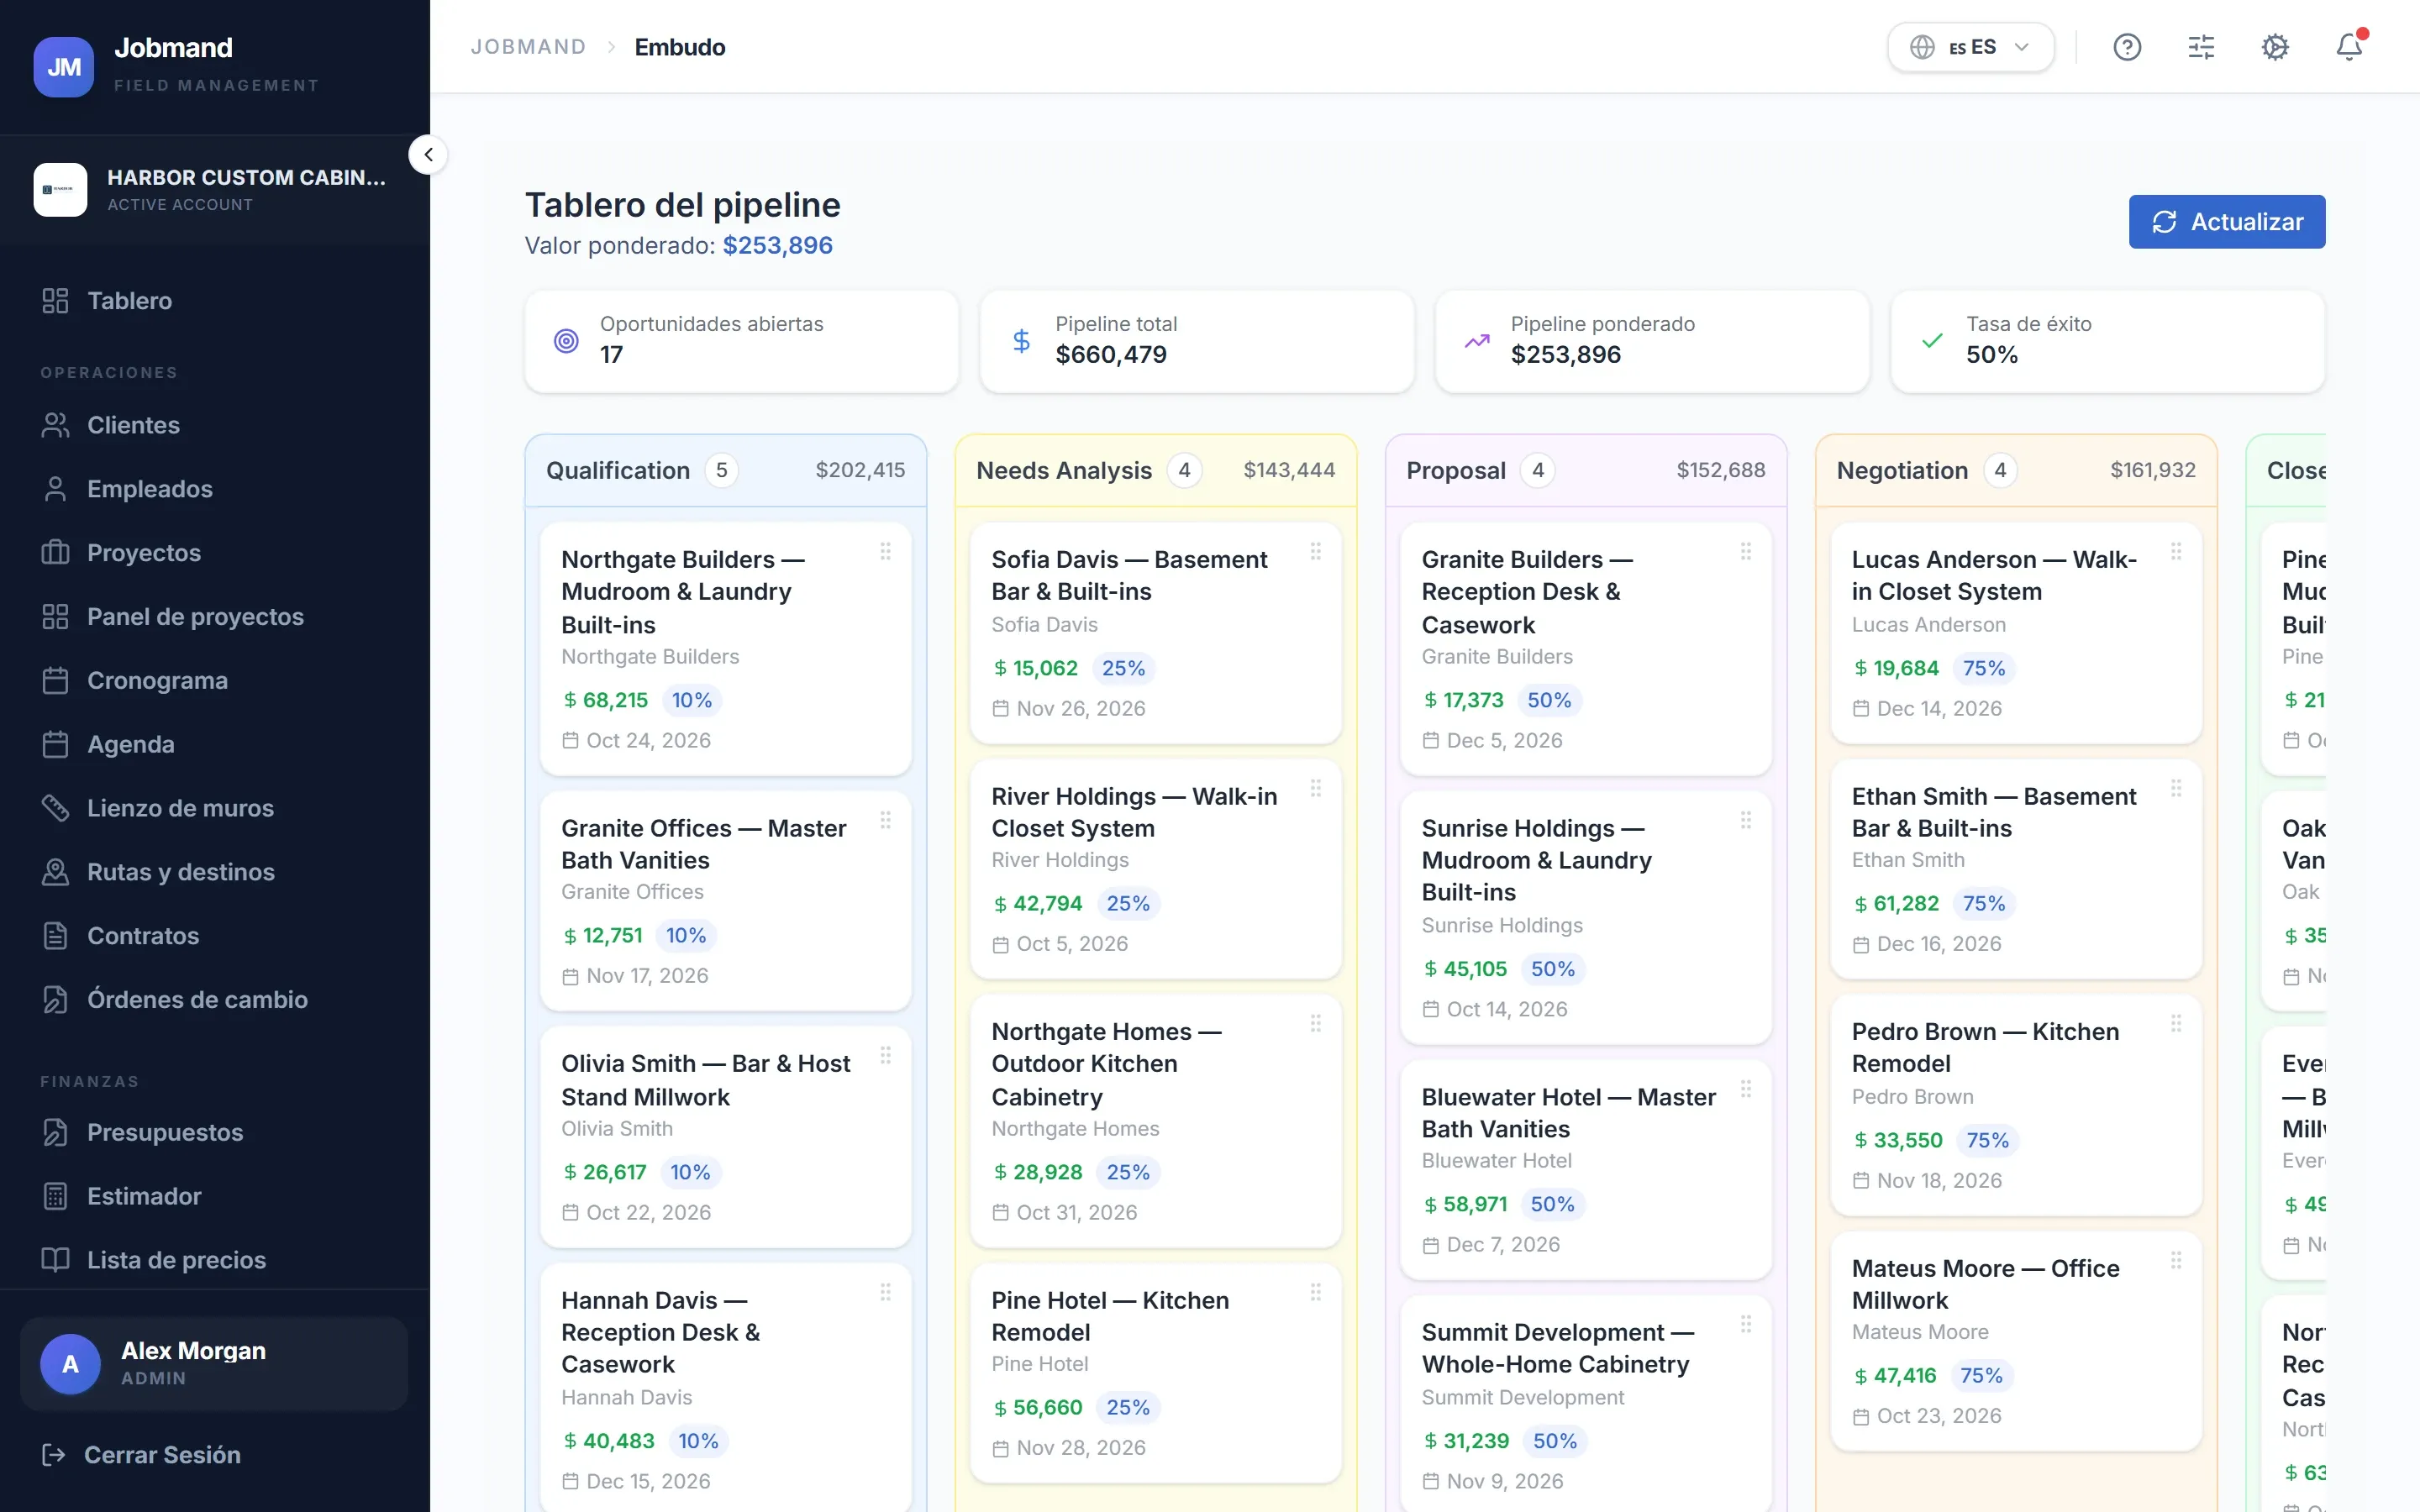Click drag handle on Bluewater Hotel card
The width and height of the screenshot is (2420, 1512).
pyautogui.click(x=1745, y=1089)
